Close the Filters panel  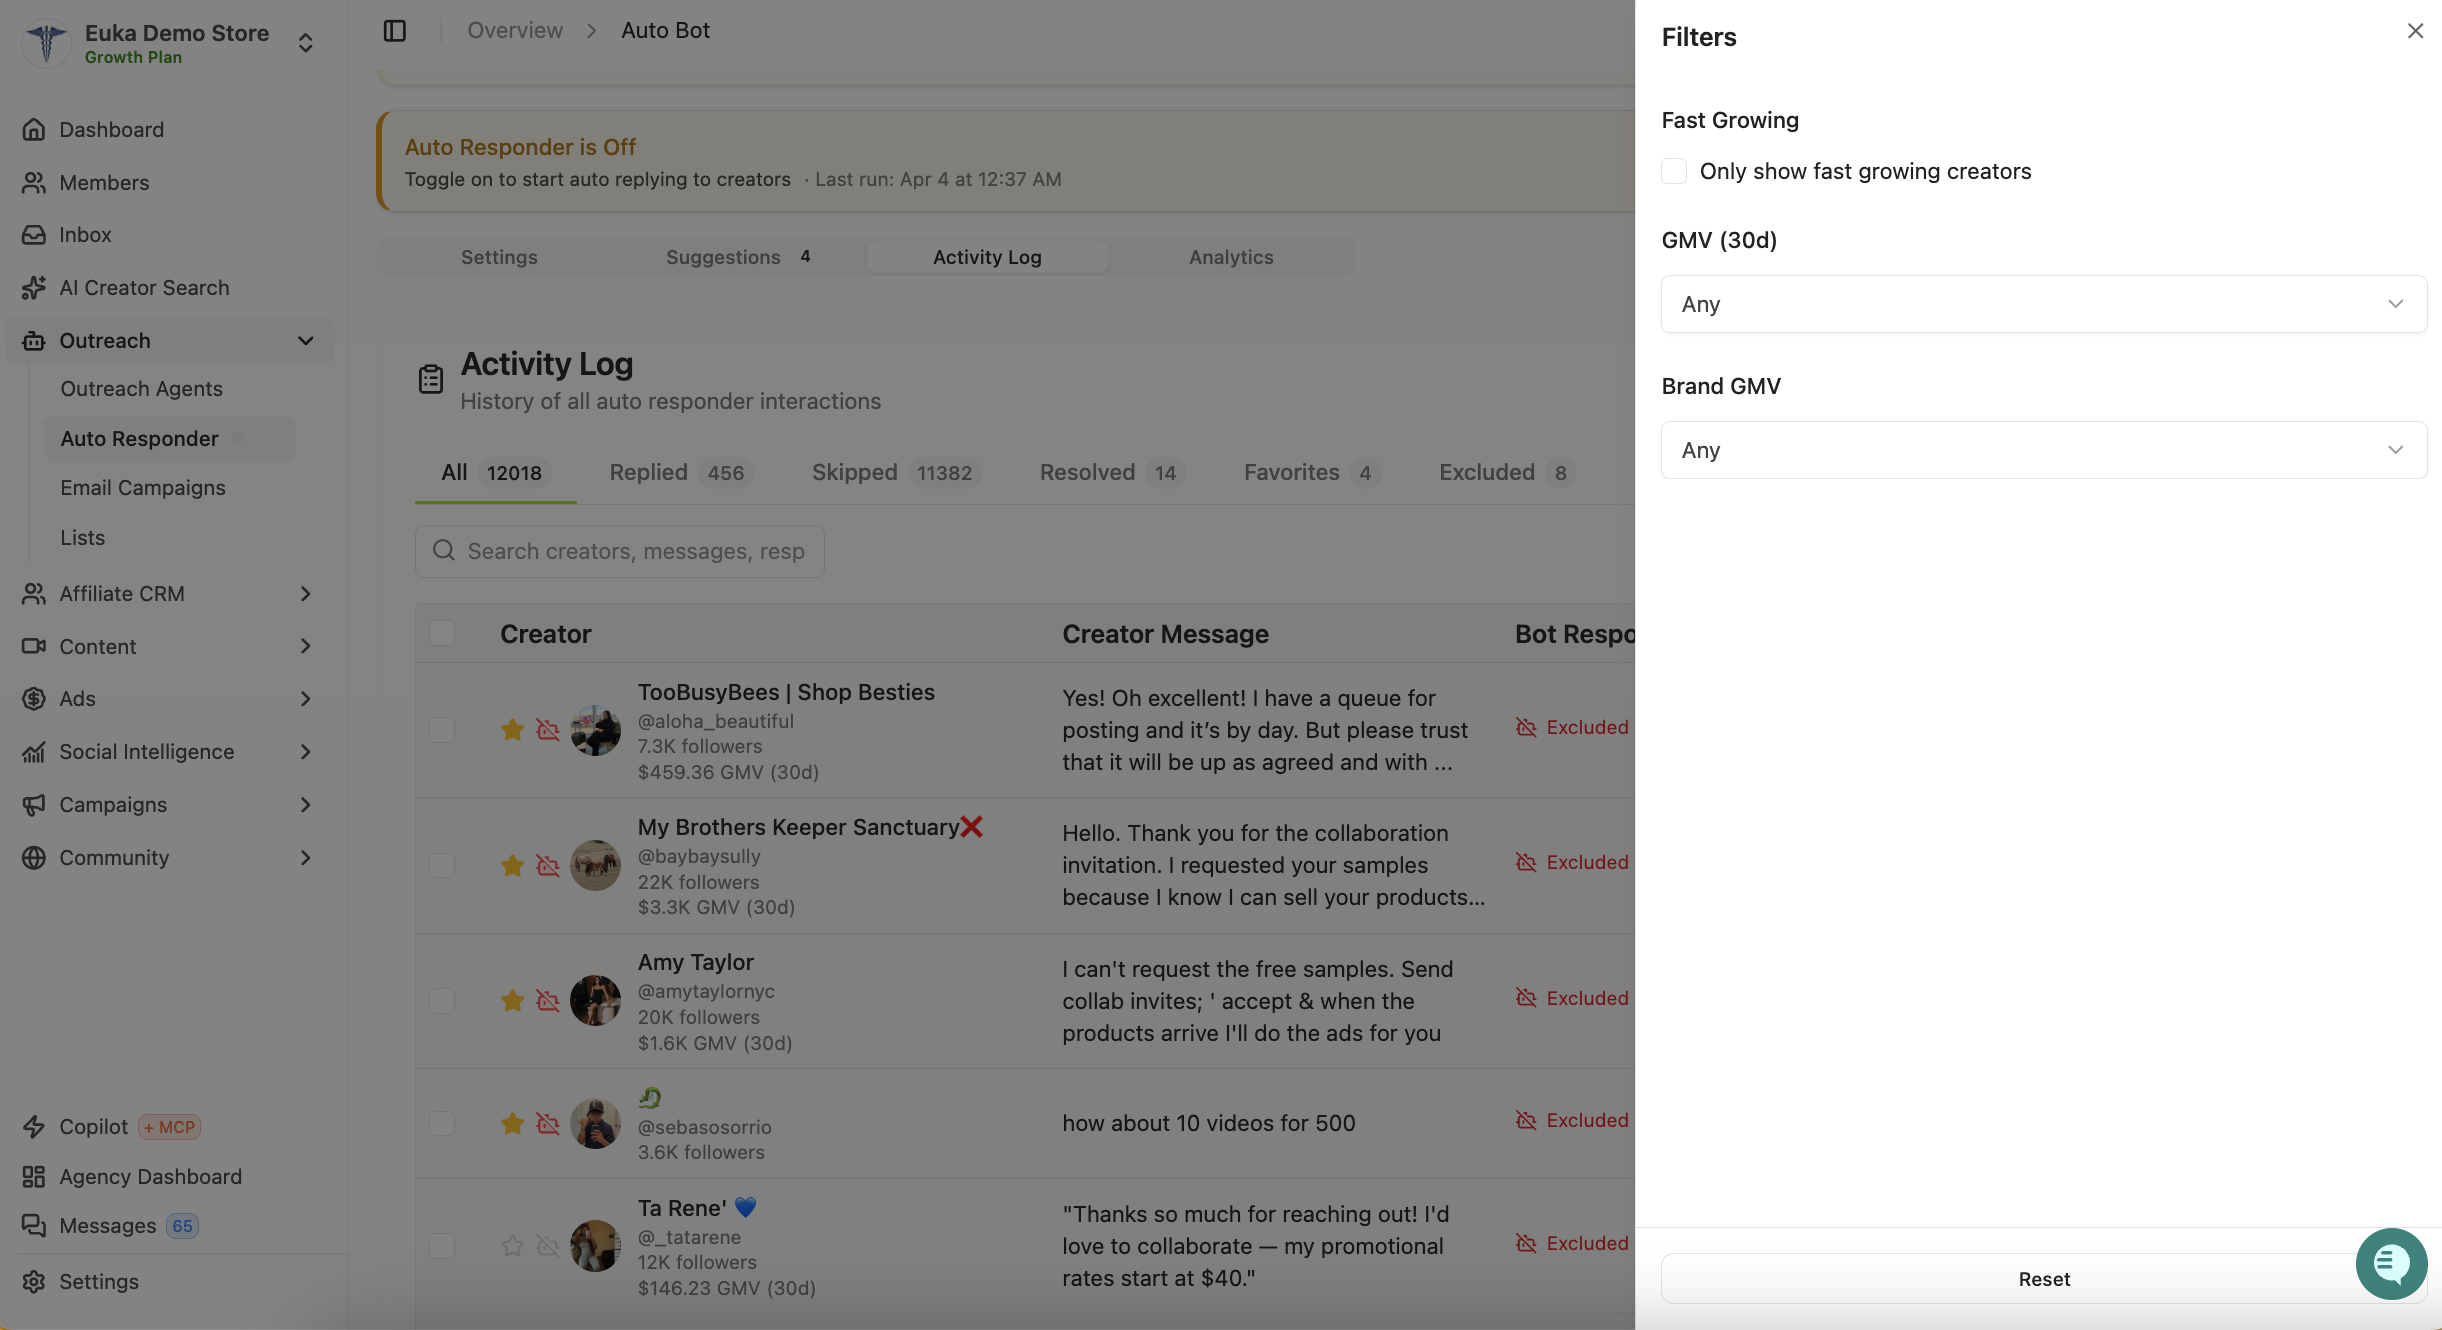(x=2415, y=31)
